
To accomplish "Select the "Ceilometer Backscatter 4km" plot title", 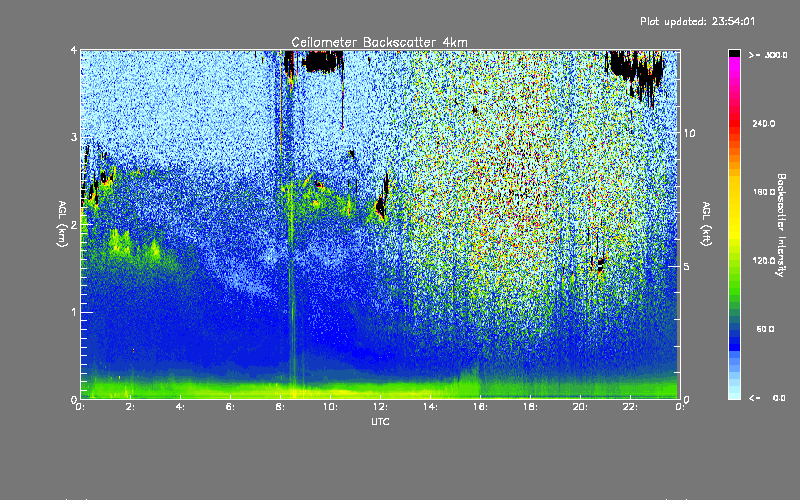I will [379, 42].
